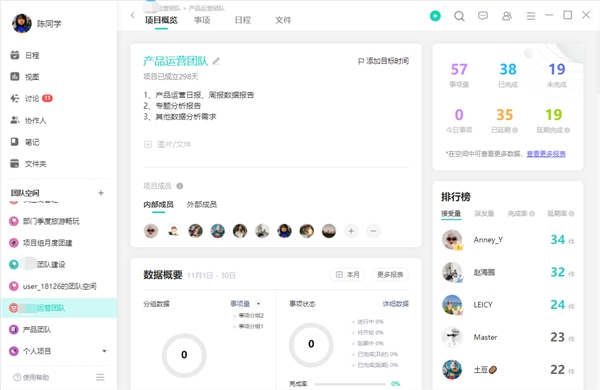Open the search magnifier icon
The width and height of the screenshot is (600, 390).
click(459, 16)
